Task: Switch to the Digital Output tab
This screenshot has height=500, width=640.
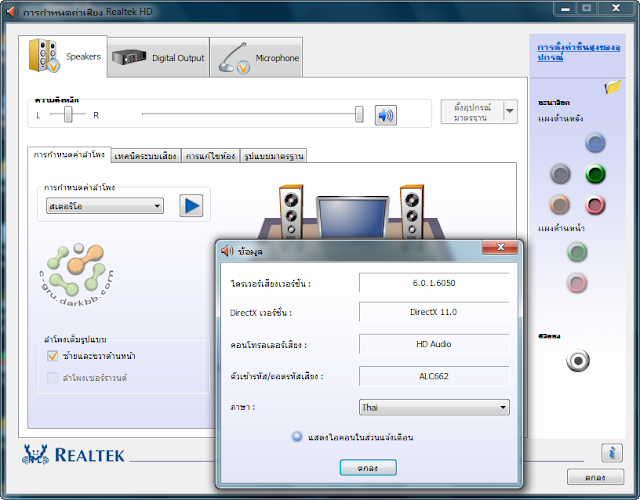Action: coord(158,58)
